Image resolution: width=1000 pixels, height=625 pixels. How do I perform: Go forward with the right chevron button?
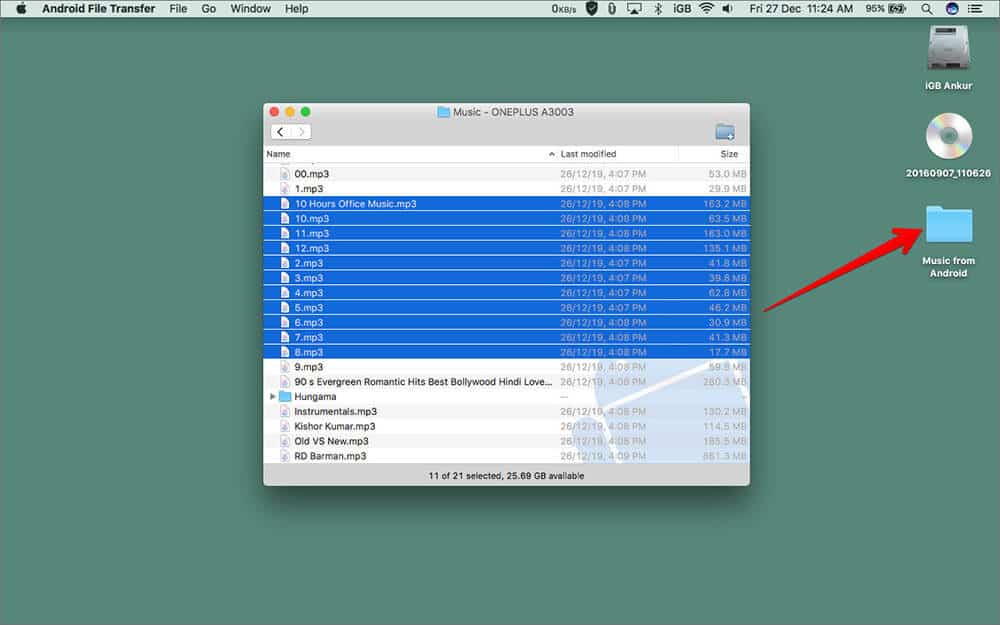tap(301, 132)
